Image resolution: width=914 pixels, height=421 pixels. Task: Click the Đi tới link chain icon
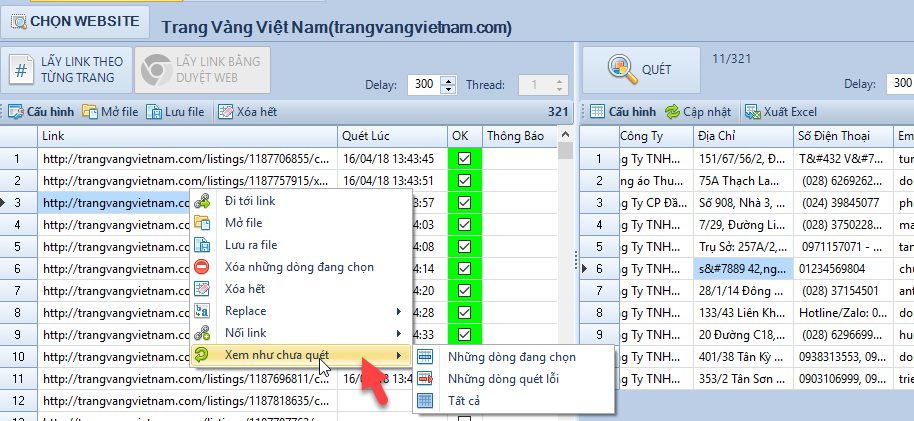pyautogui.click(x=202, y=202)
